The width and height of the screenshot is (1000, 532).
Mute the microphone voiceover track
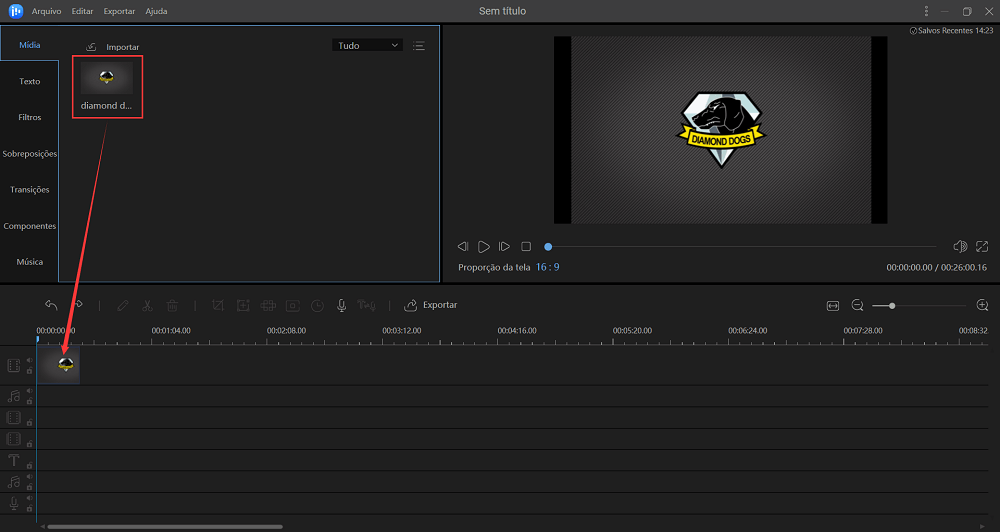point(29,498)
